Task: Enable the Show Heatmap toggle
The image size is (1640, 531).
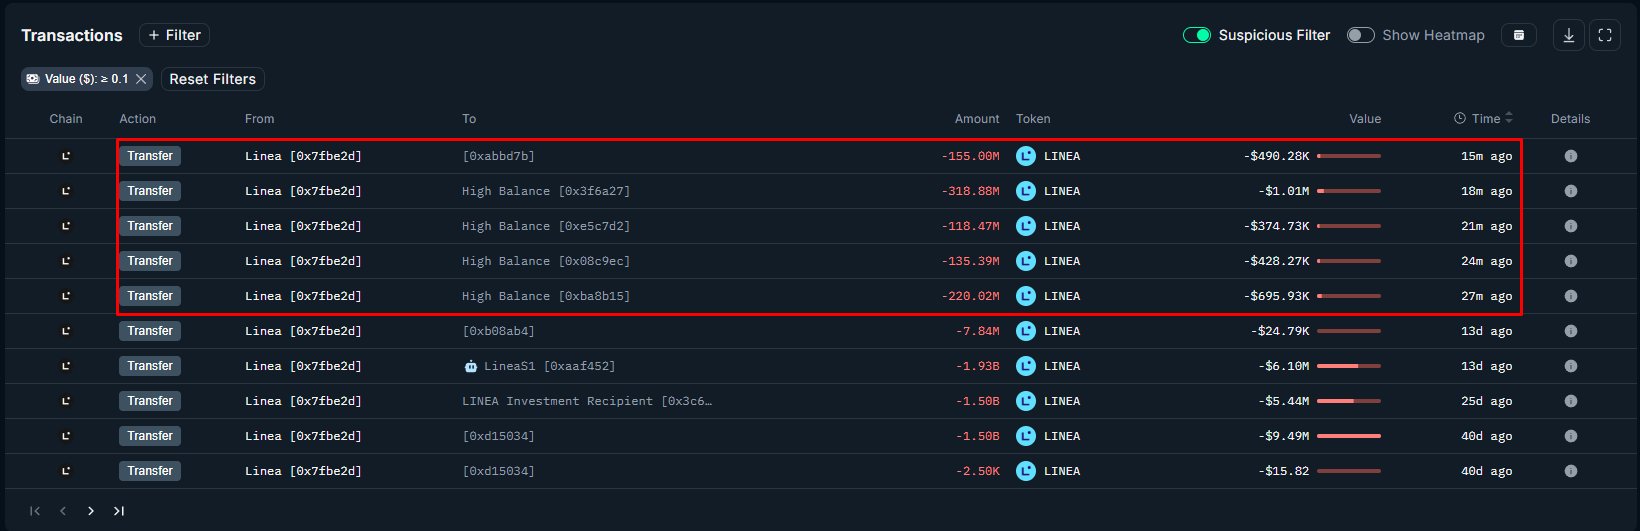Action: coord(1360,35)
